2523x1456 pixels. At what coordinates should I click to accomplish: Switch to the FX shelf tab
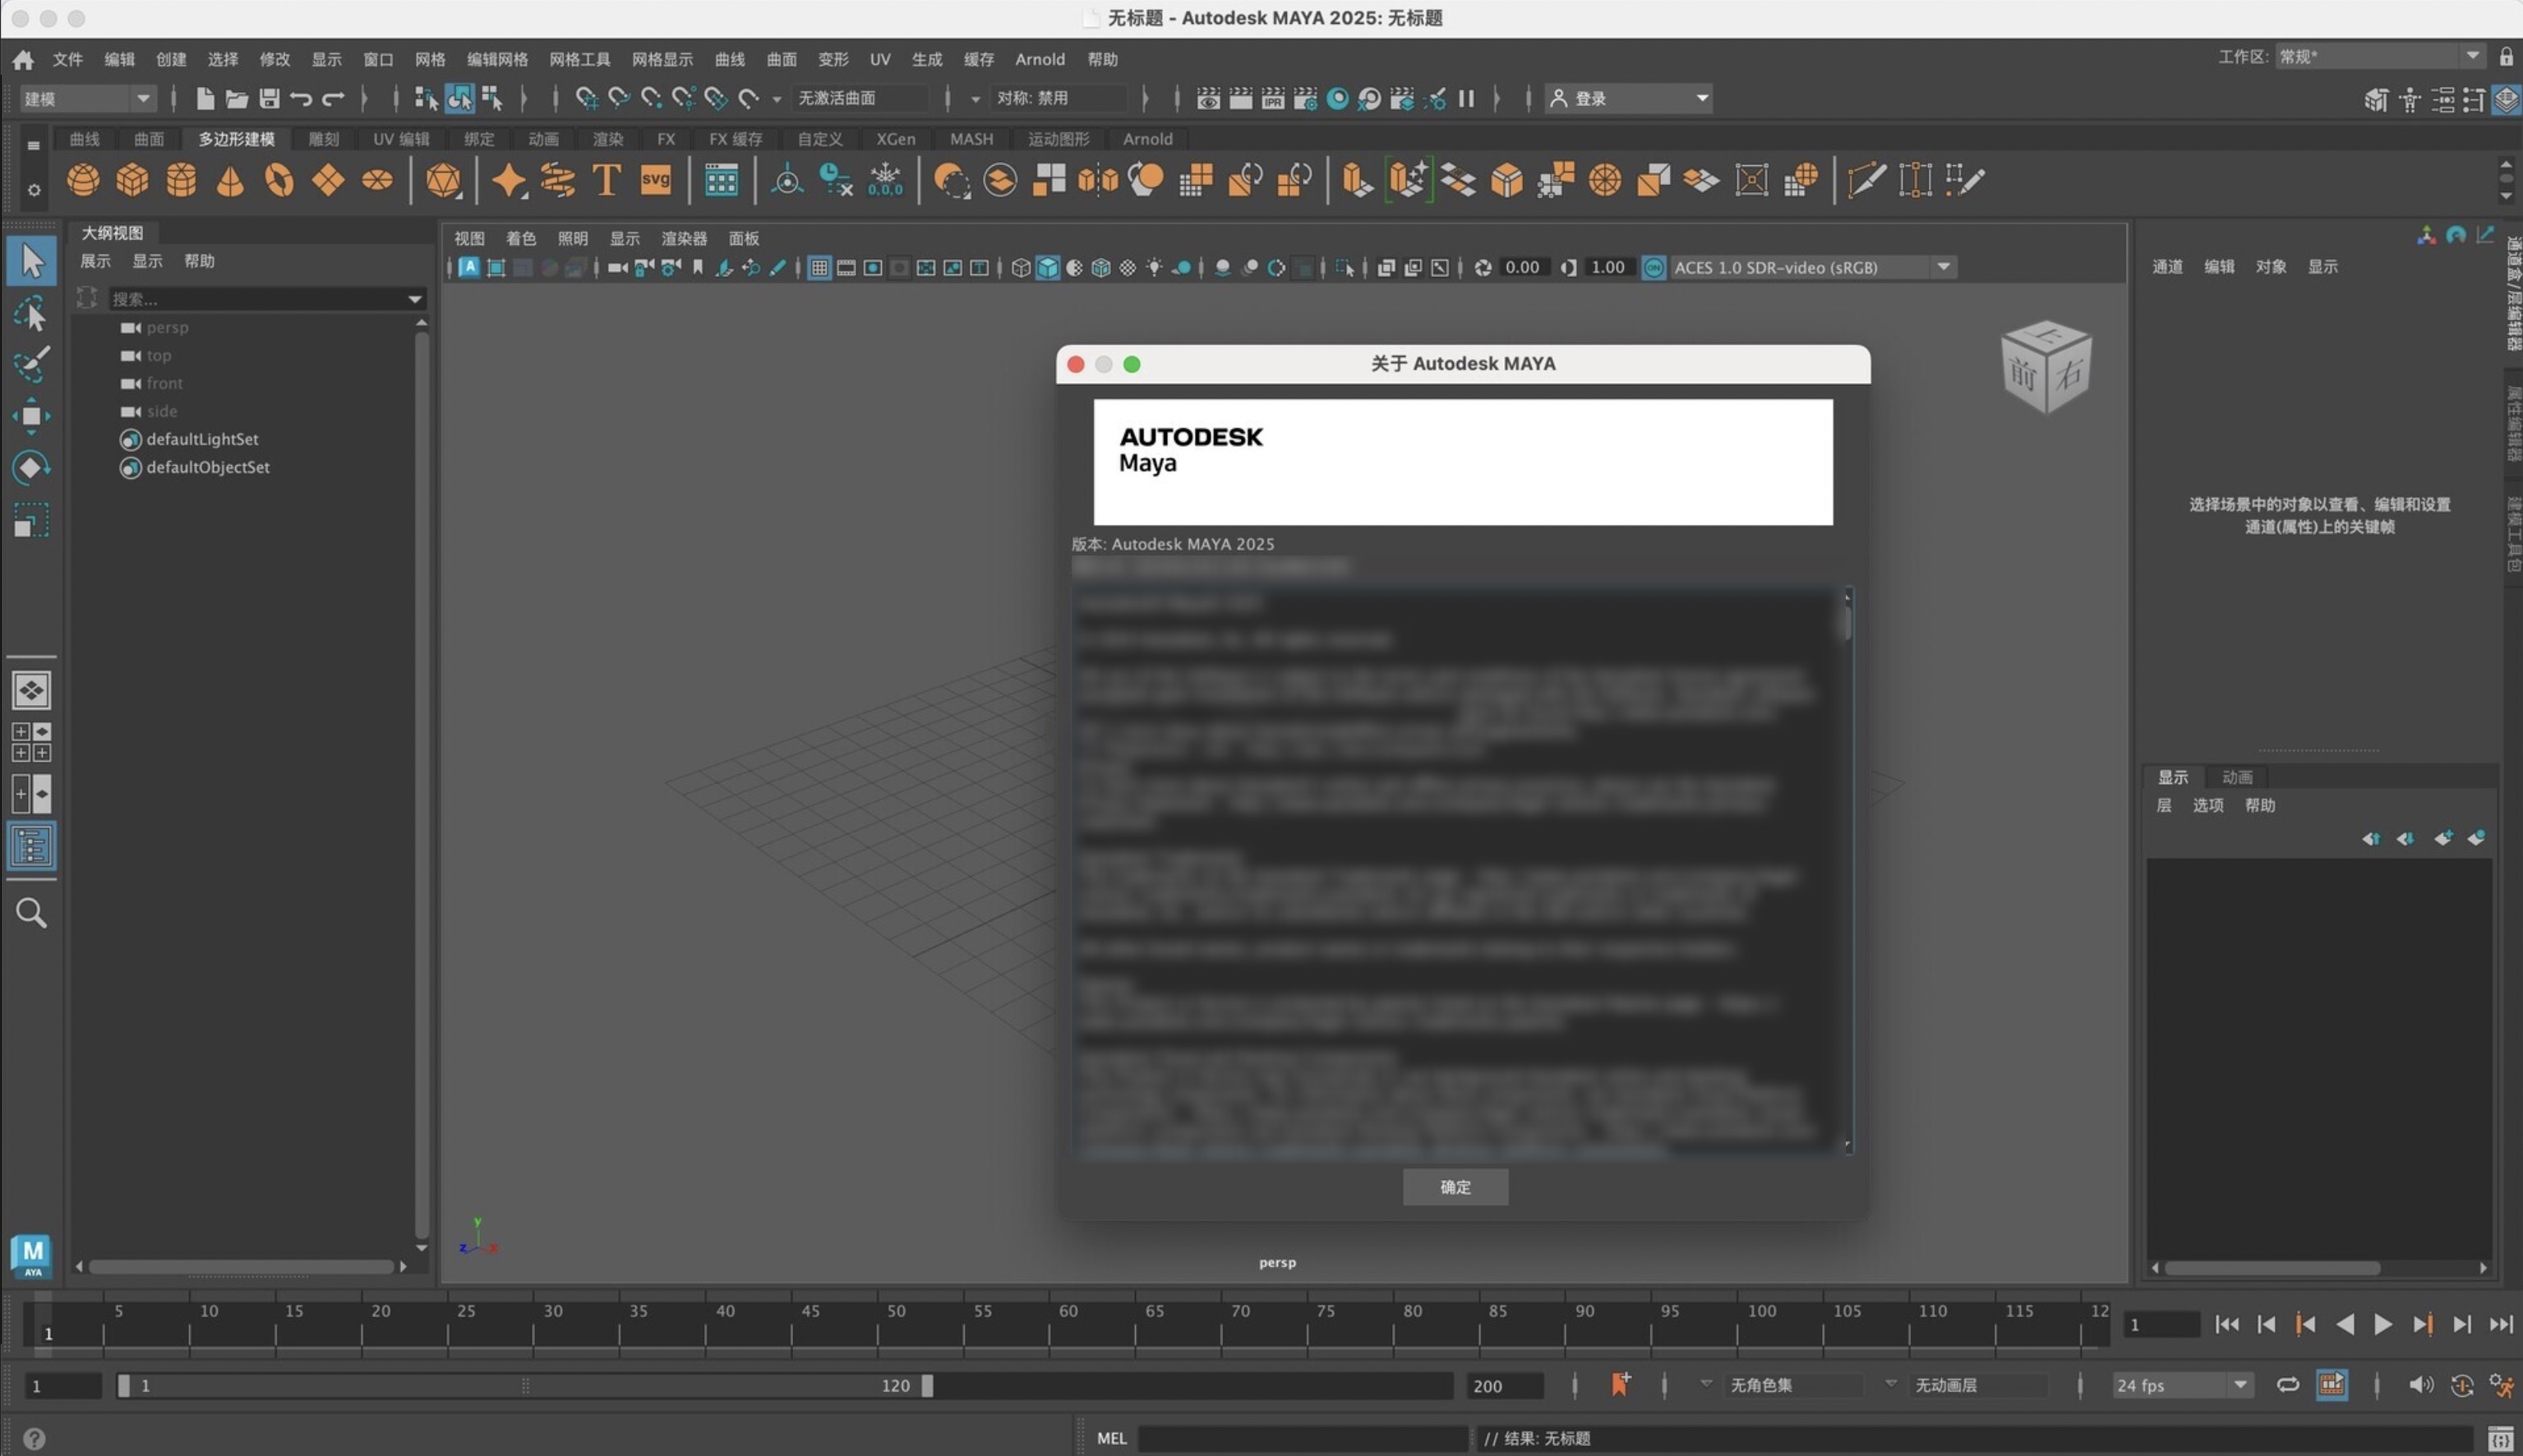point(666,139)
